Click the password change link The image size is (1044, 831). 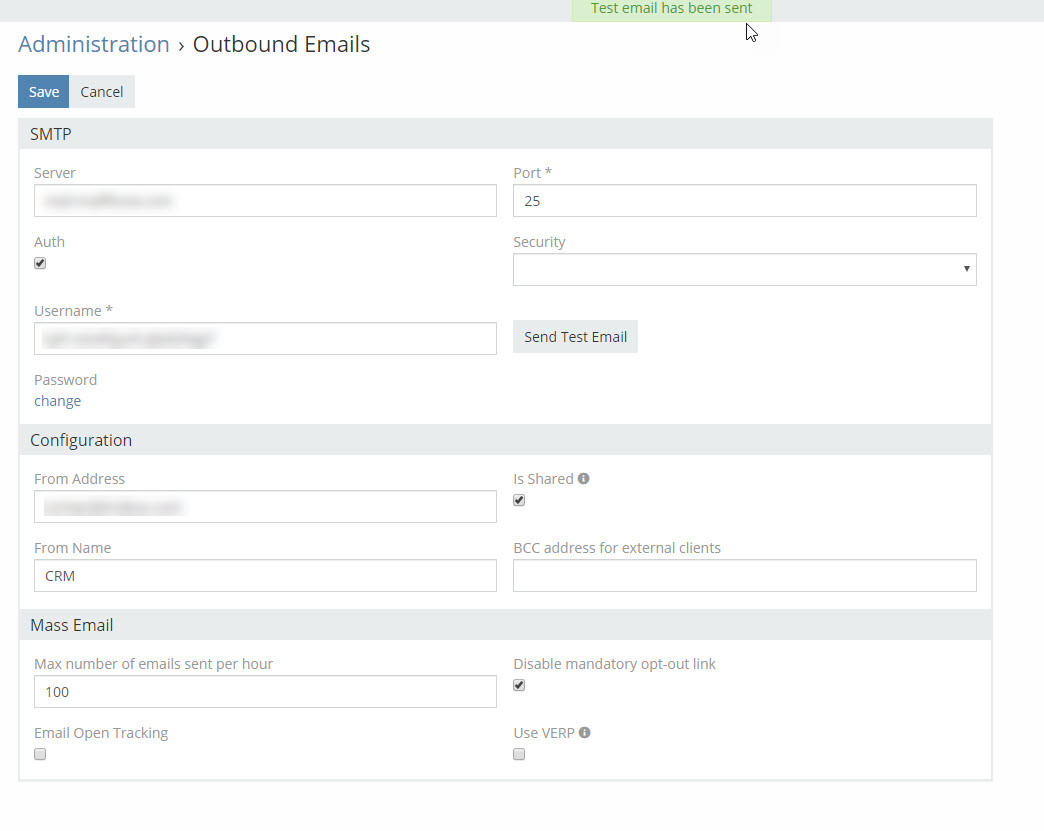pyautogui.click(x=57, y=401)
